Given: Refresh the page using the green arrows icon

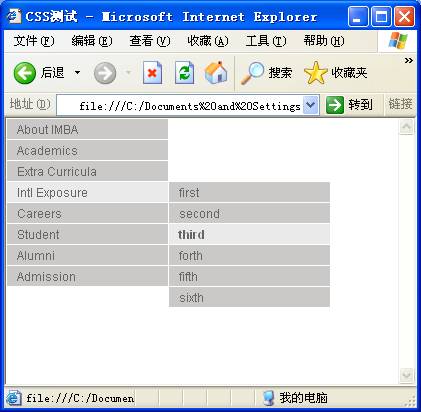Looking at the screenshot, I should [x=184, y=73].
